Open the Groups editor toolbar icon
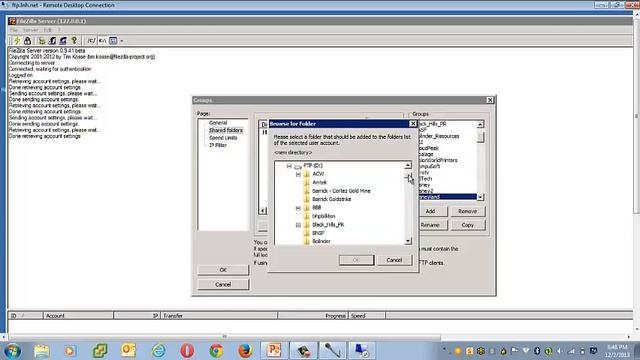Image resolution: width=640 pixels, height=360 pixels. (x=63, y=40)
